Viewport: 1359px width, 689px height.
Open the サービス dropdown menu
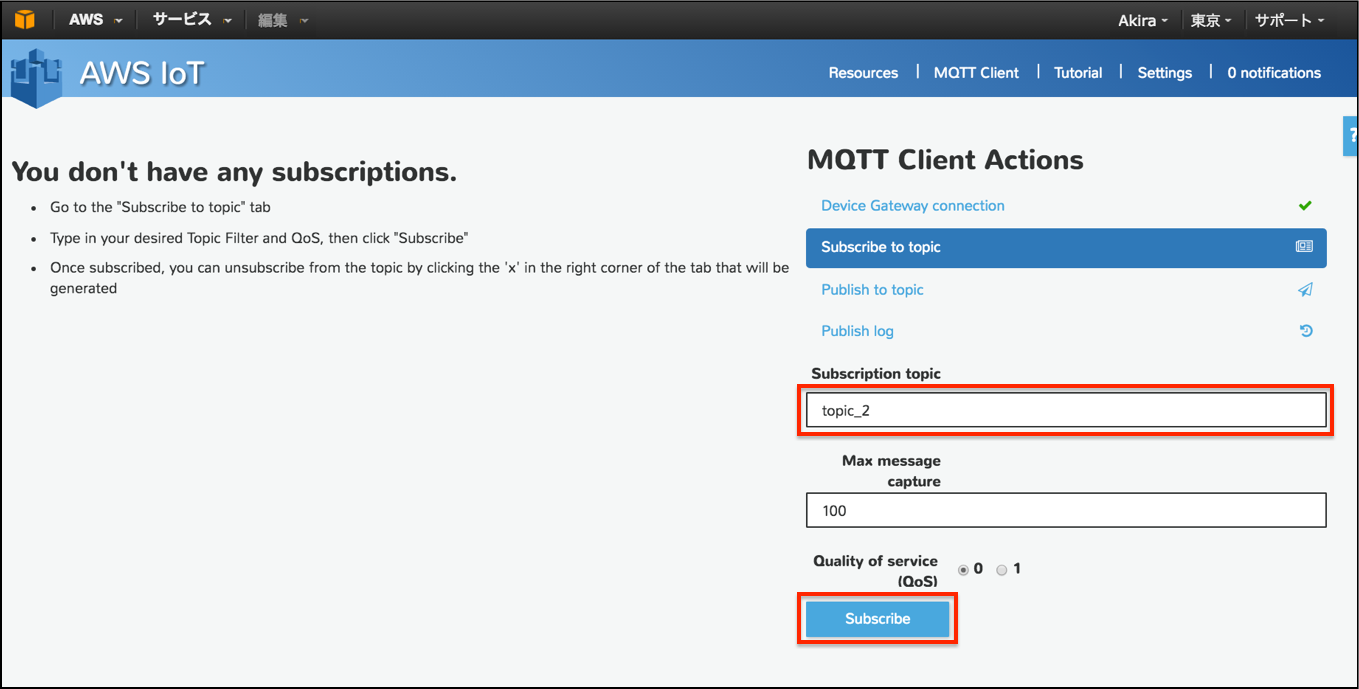pyautogui.click(x=182, y=19)
